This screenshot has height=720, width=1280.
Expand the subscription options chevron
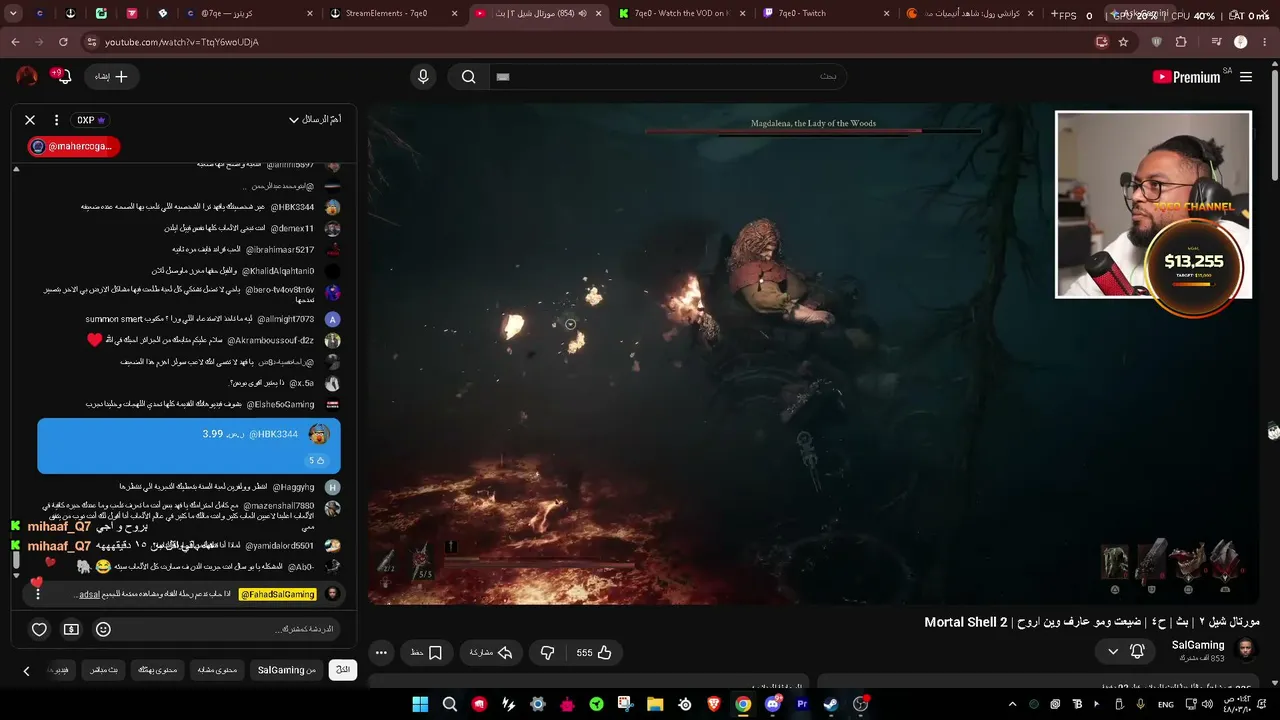pos(1113,652)
